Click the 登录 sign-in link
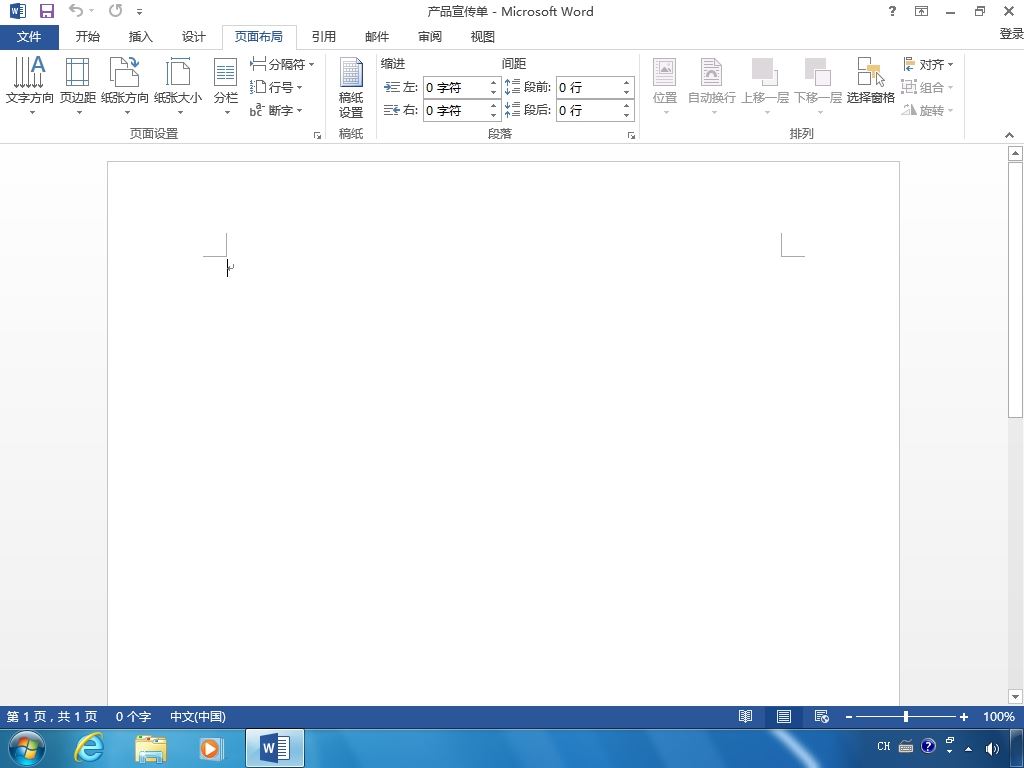 point(1012,34)
